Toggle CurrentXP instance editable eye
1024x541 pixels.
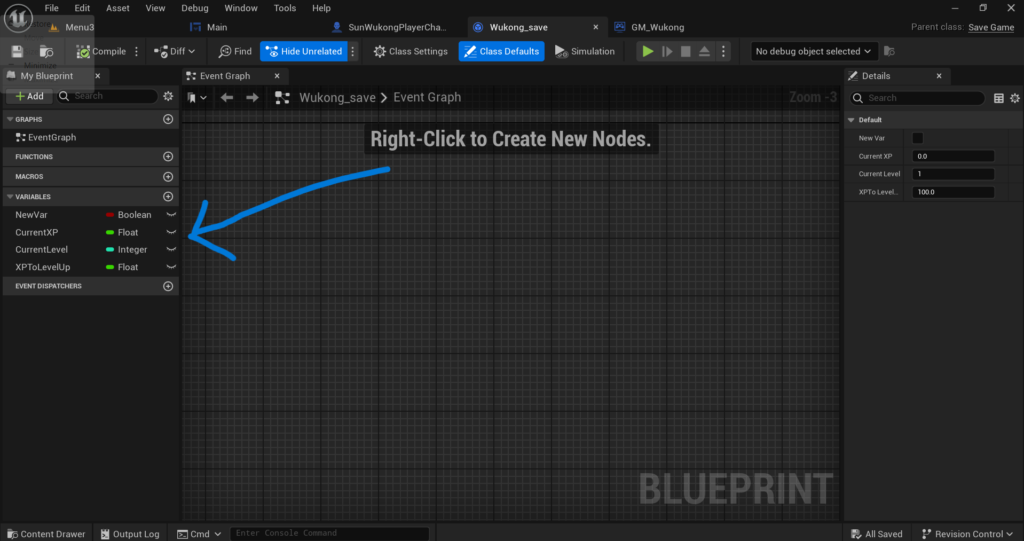coord(171,233)
